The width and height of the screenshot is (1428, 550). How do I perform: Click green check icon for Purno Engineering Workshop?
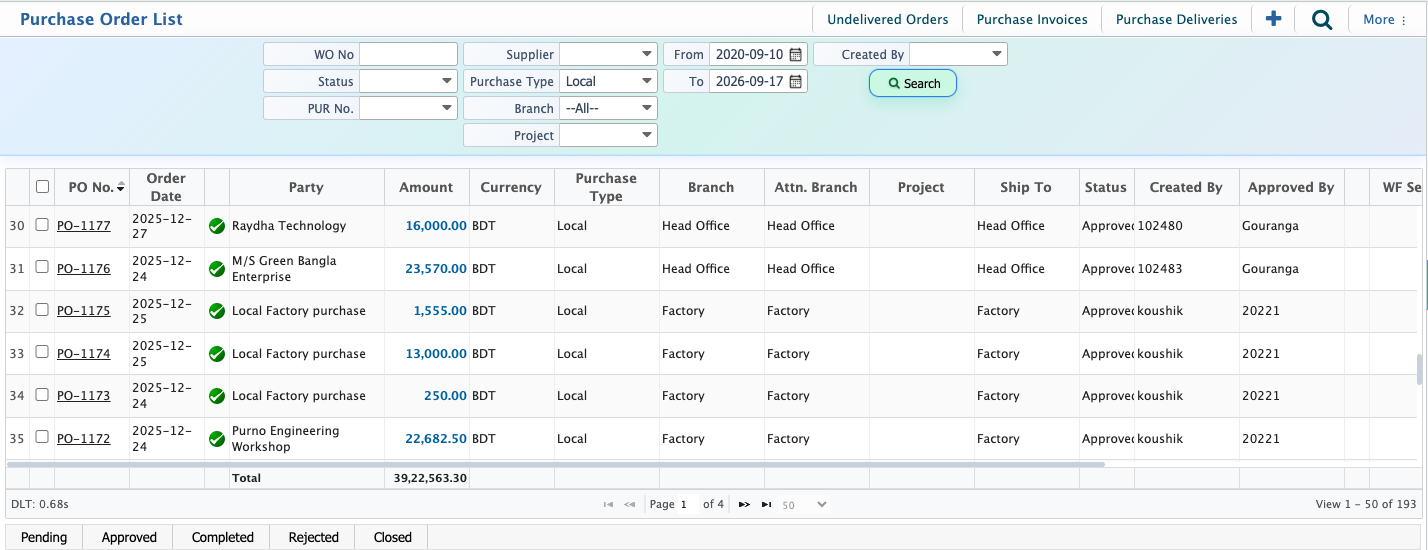(x=217, y=439)
